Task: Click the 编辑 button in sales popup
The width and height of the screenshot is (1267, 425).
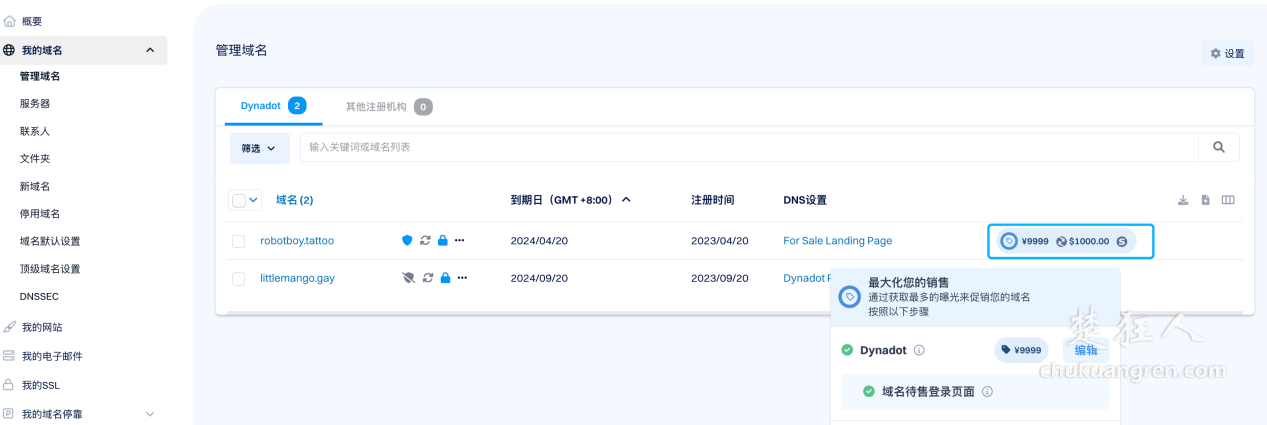Action: pos(1086,350)
